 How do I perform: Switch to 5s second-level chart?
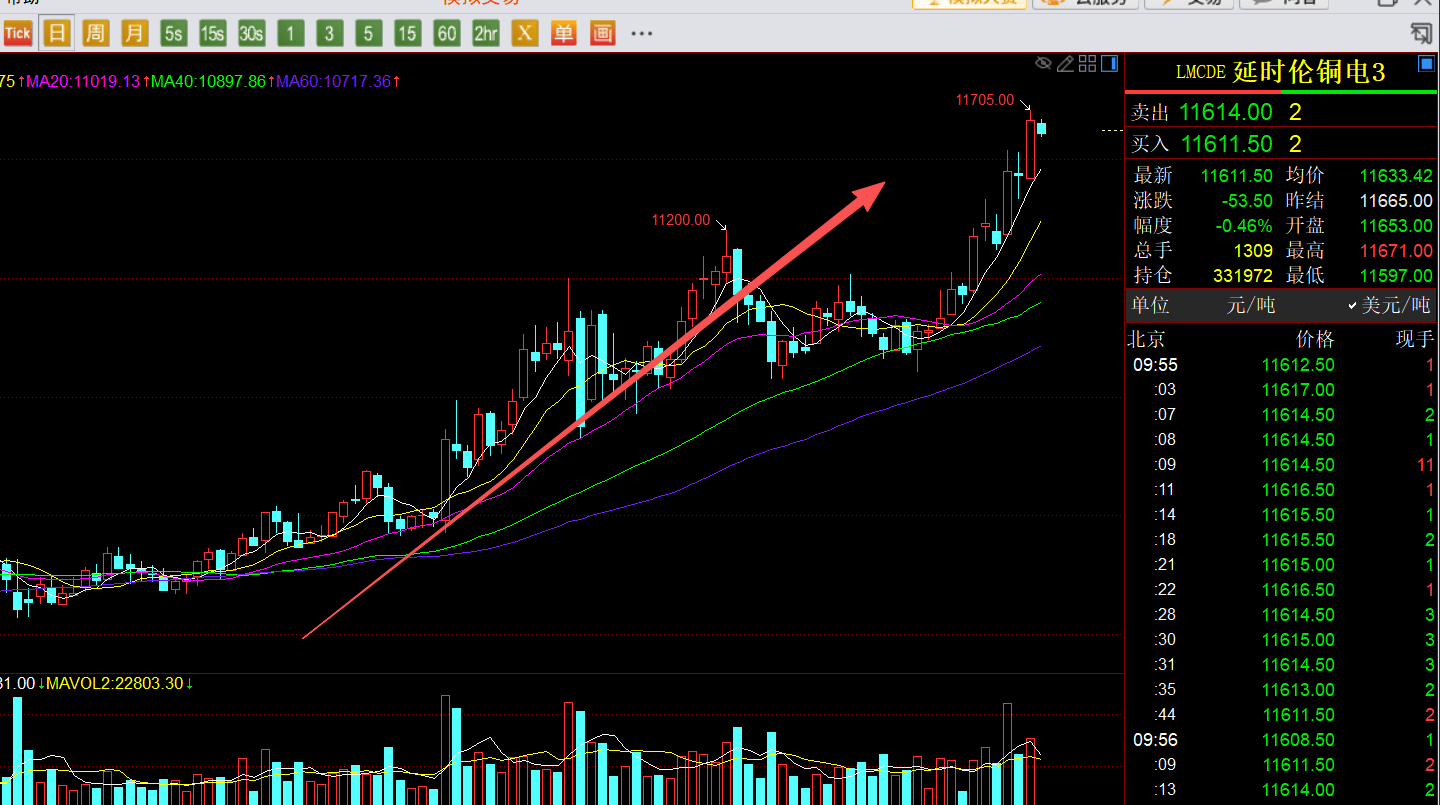pos(173,34)
